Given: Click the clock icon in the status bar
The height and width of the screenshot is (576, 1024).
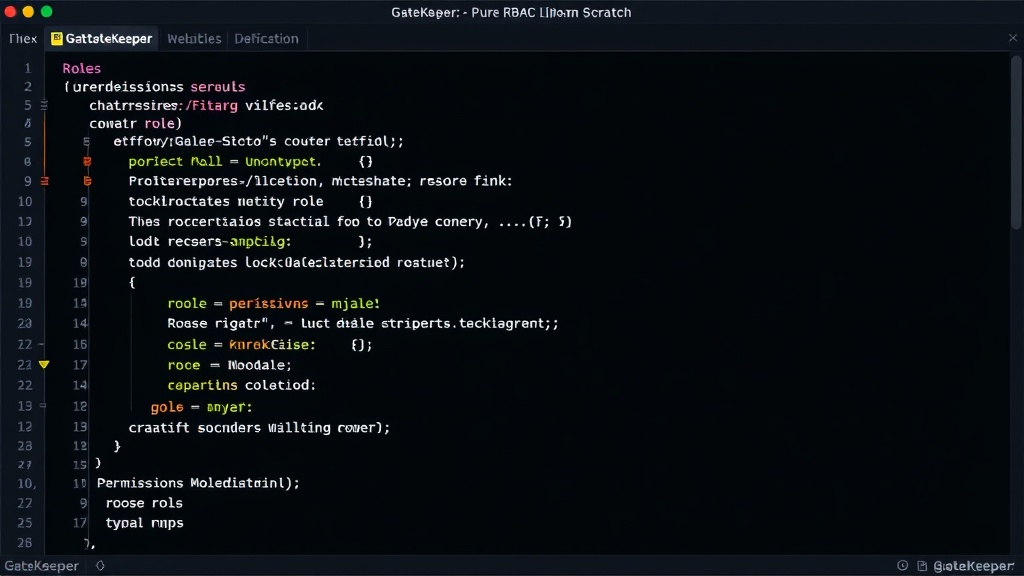Looking at the screenshot, I should pos(903,566).
